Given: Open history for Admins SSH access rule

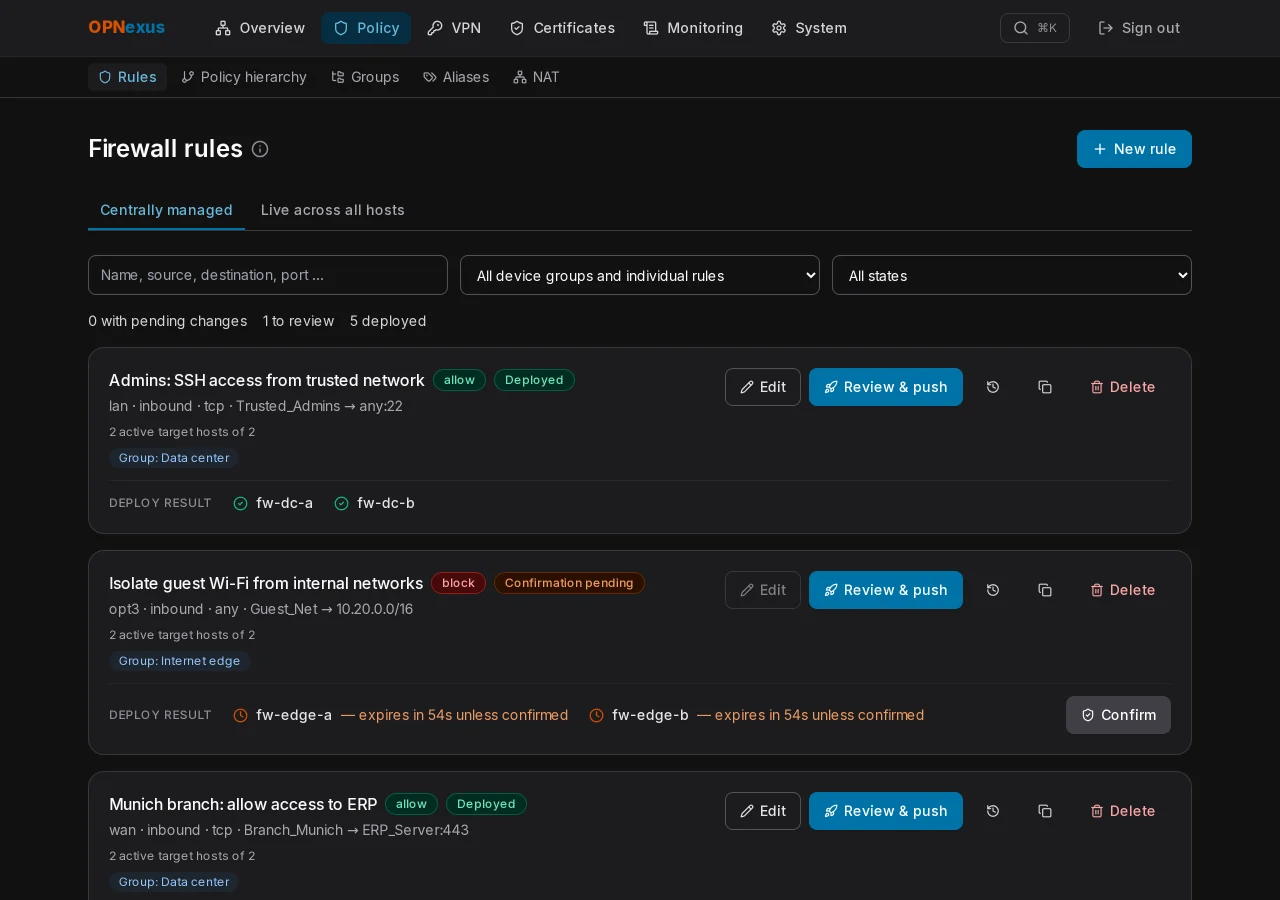Looking at the screenshot, I should click(x=993, y=387).
